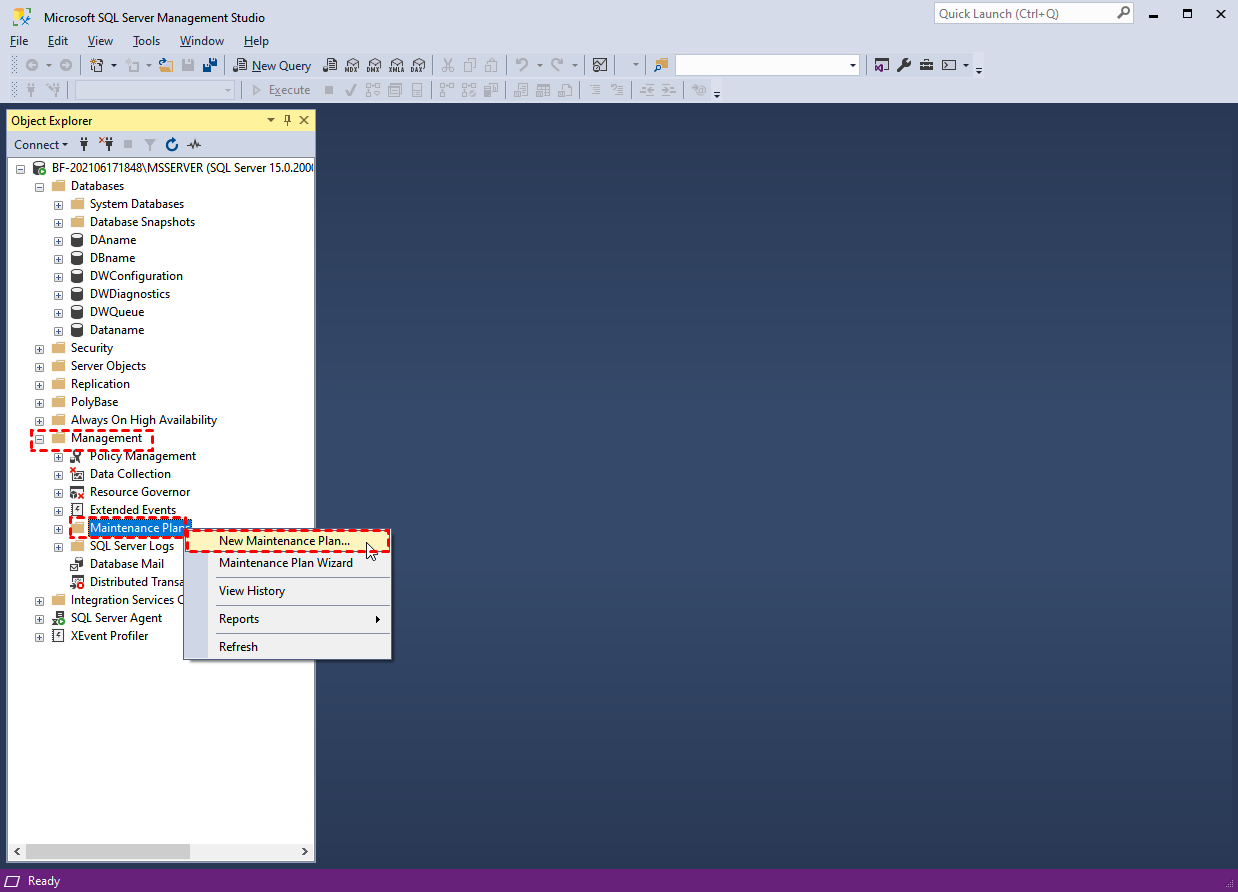The height and width of the screenshot is (892, 1238).
Task: Choose View History from context menu
Action: 288,591
